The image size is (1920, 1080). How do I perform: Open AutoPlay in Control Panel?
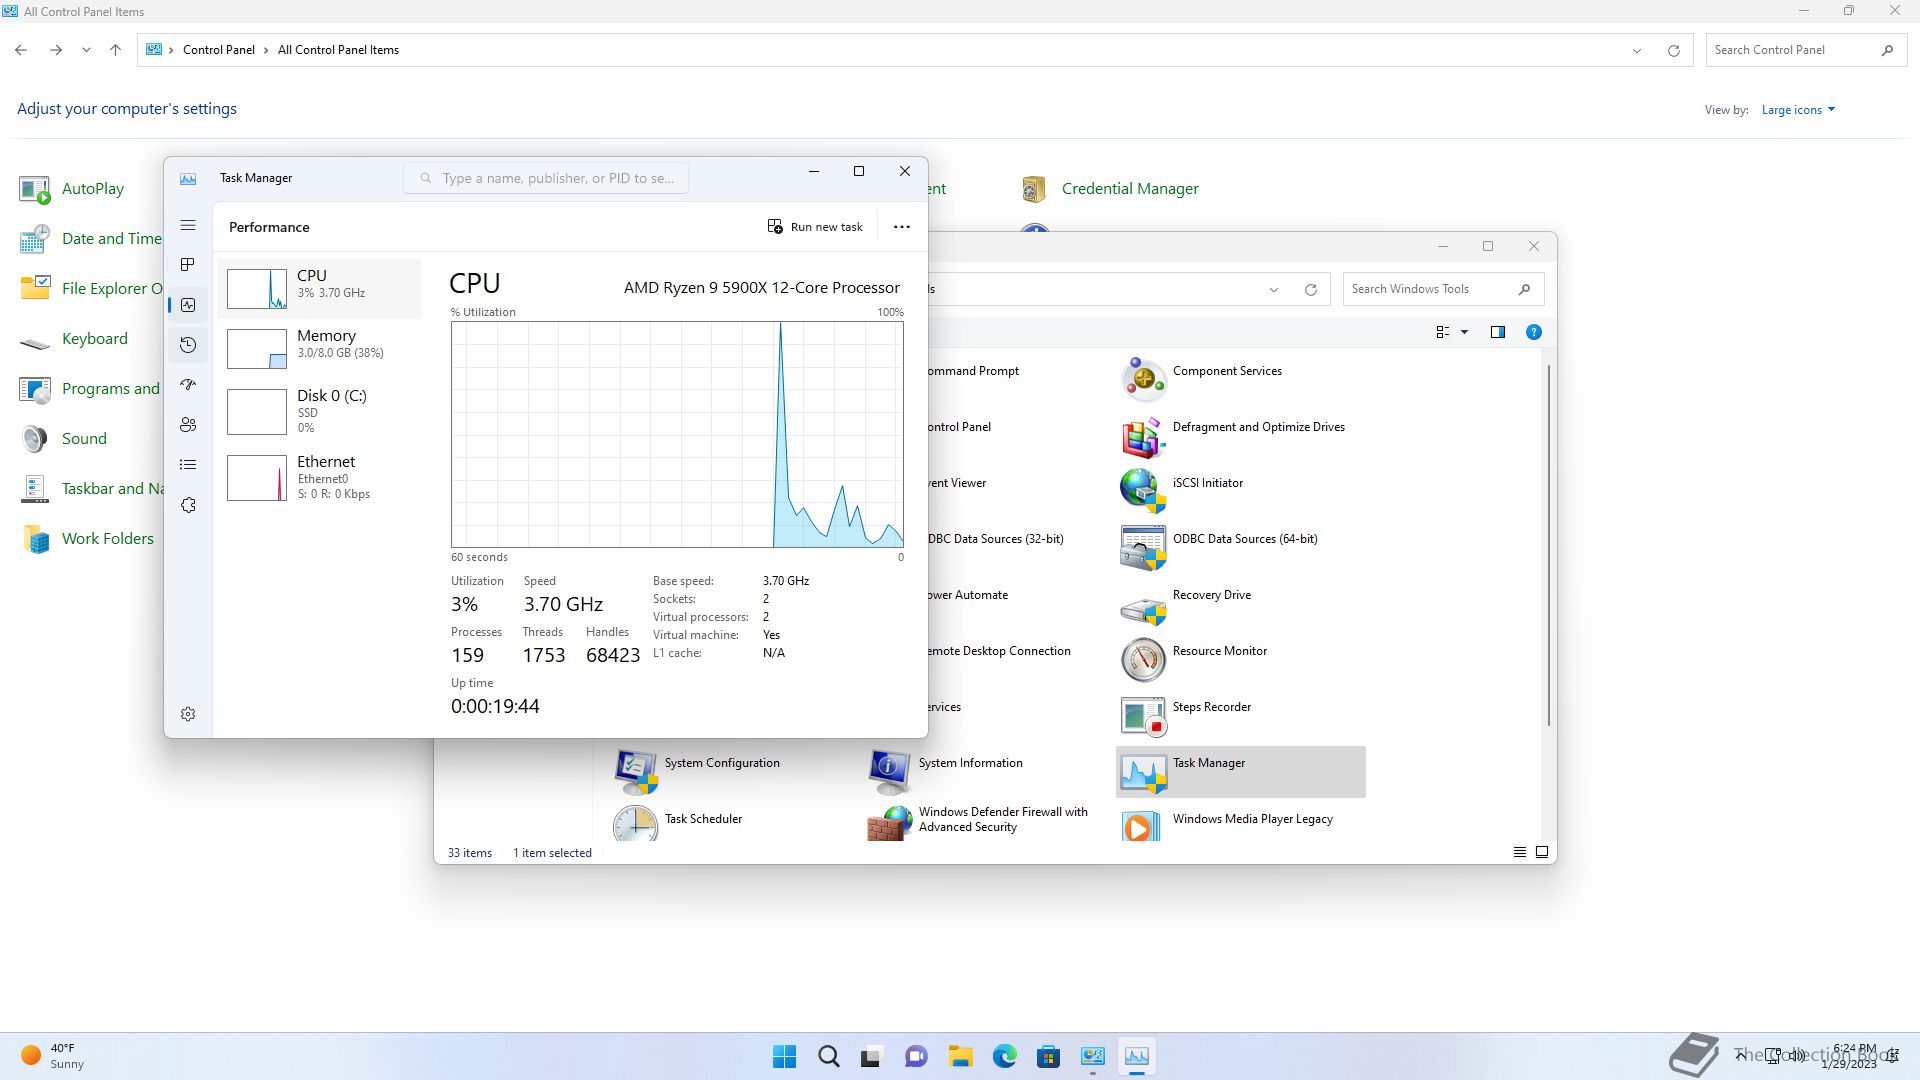pos(72,188)
